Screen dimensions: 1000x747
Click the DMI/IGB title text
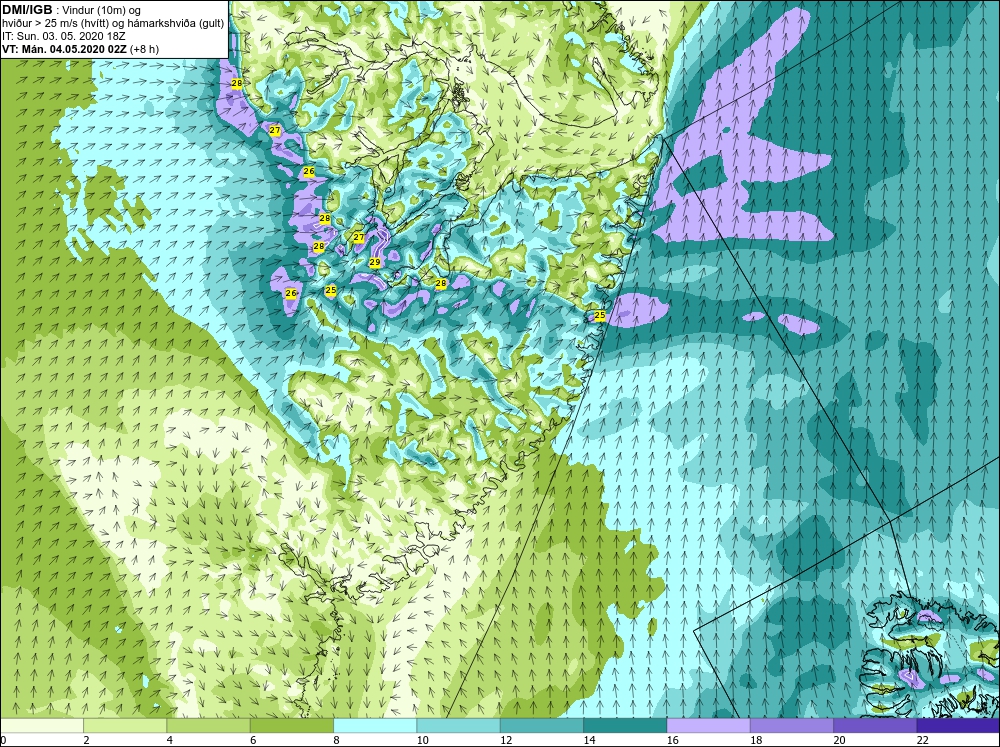coord(27,10)
